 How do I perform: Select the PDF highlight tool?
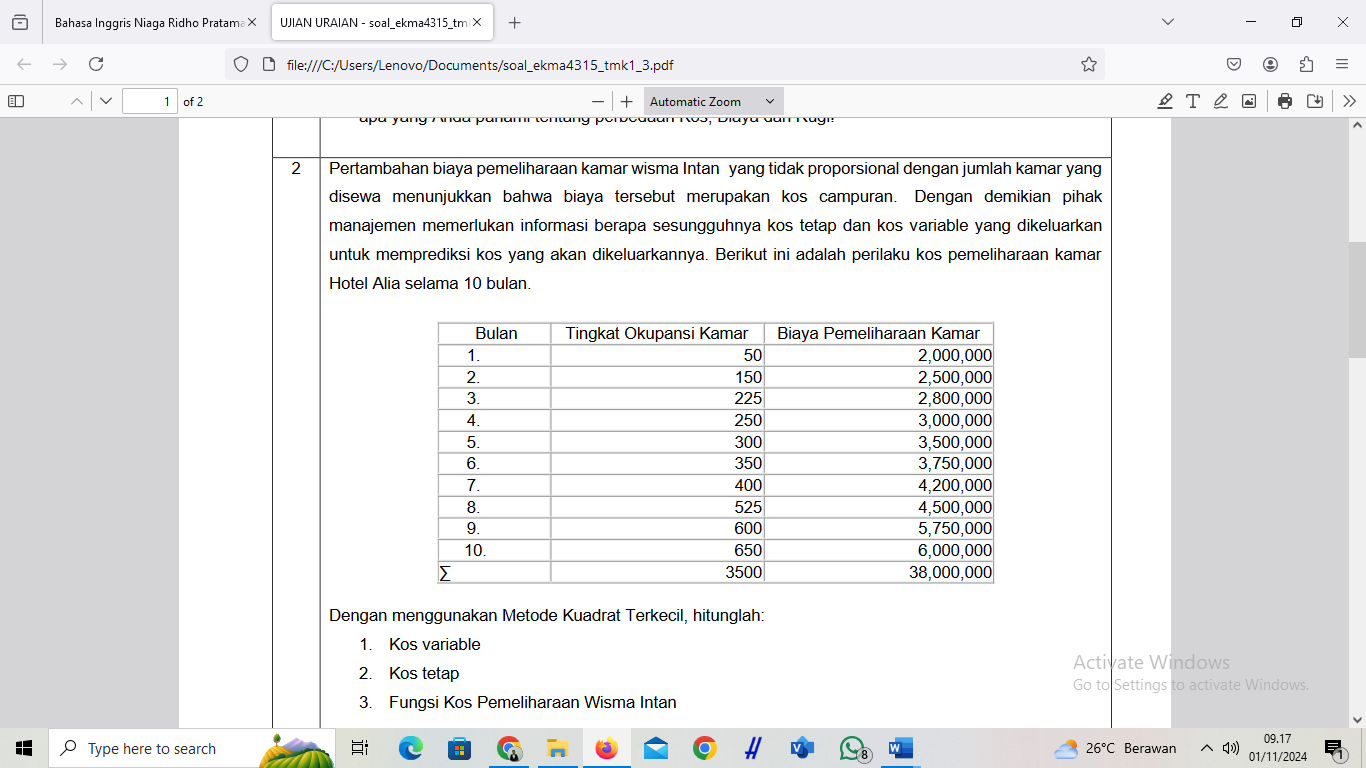click(1165, 101)
